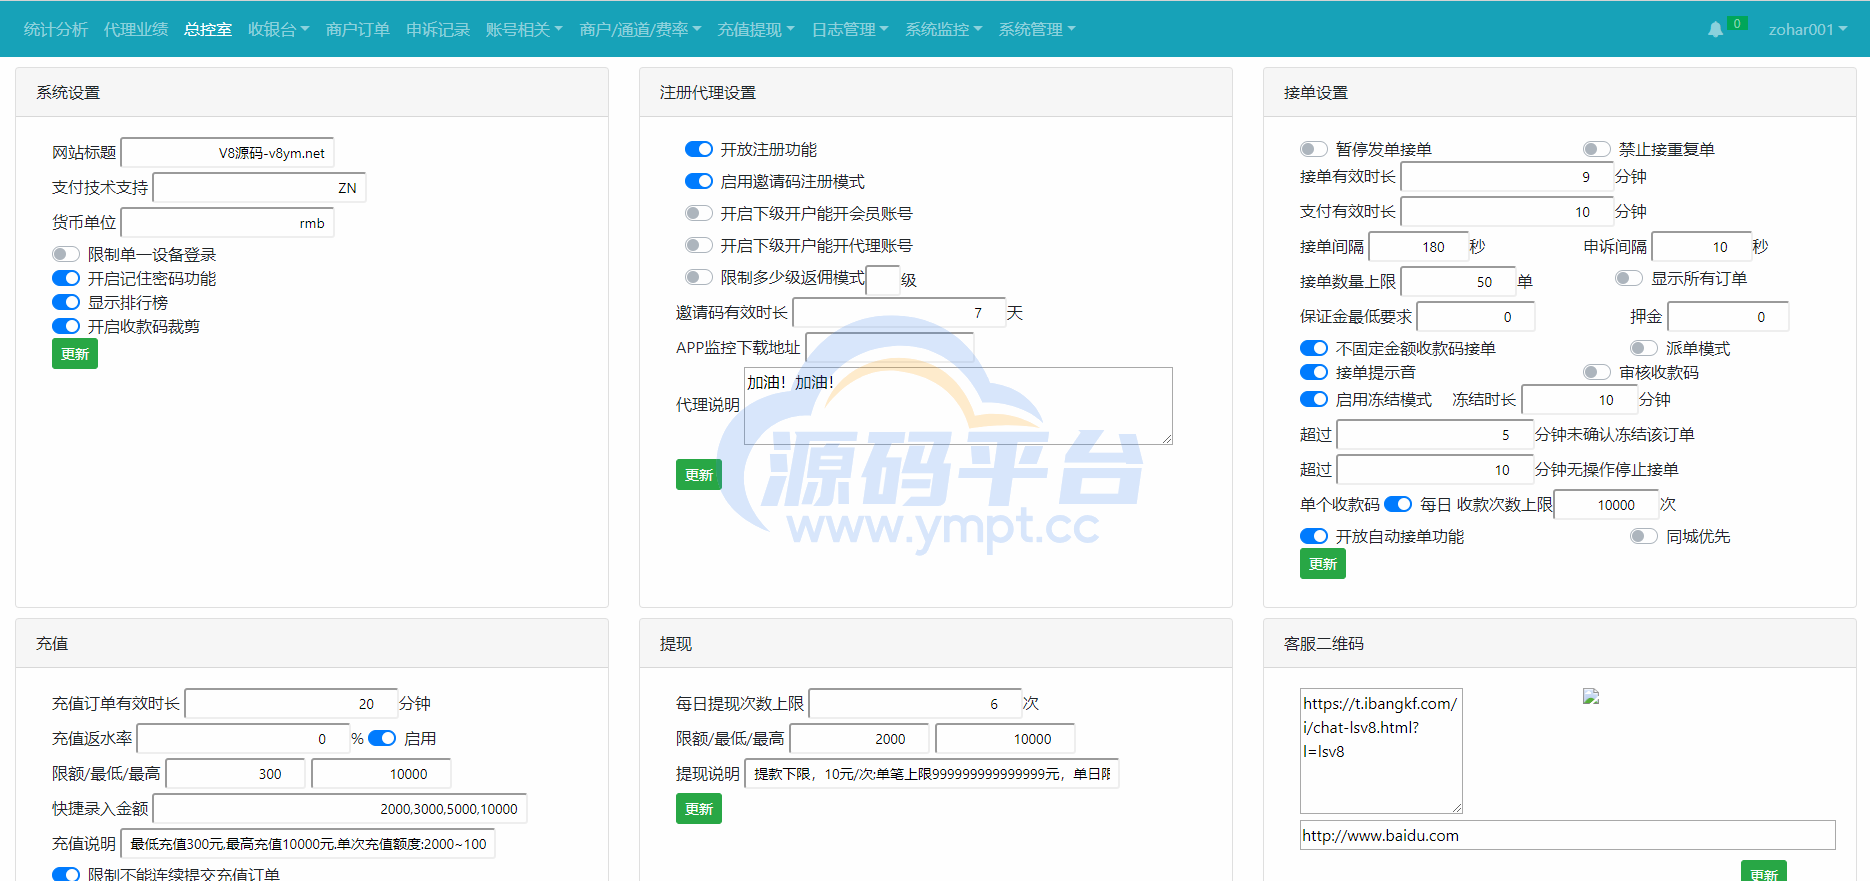Click 邀请码有效时长 input field

point(899,313)
